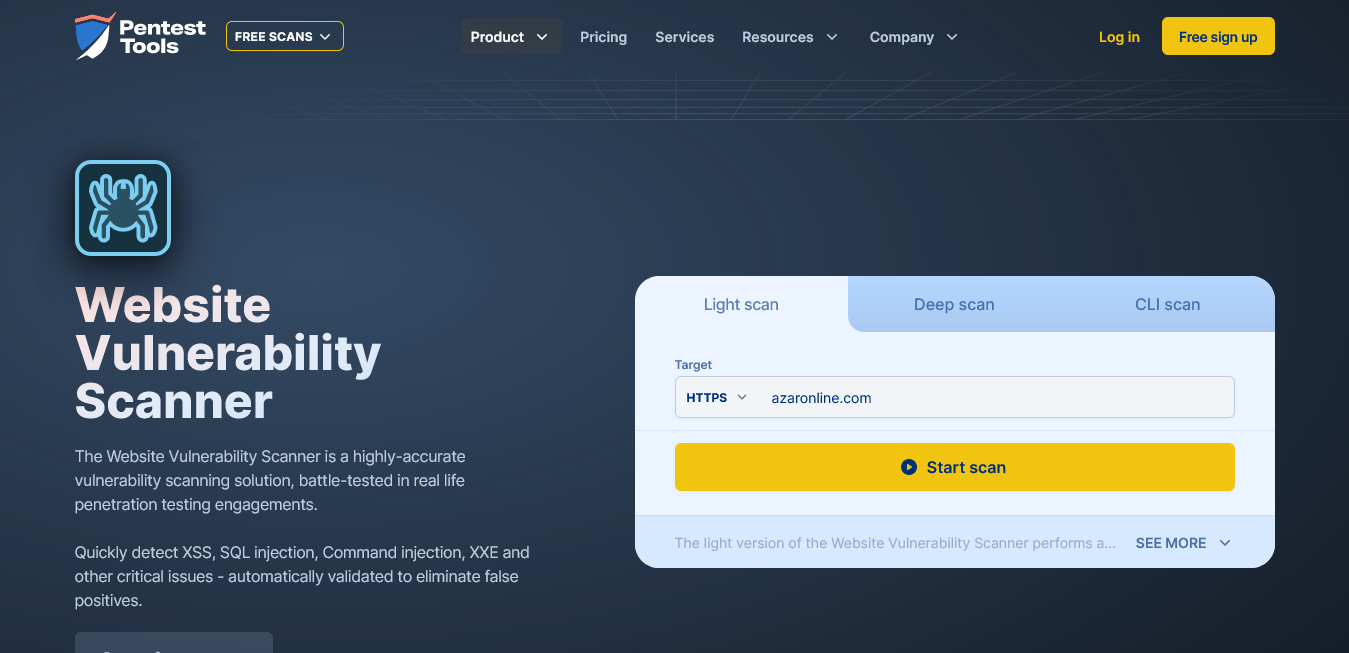Click the Pentest Tools wordmark text
1349x653 pixels.
tap(163, 37)
